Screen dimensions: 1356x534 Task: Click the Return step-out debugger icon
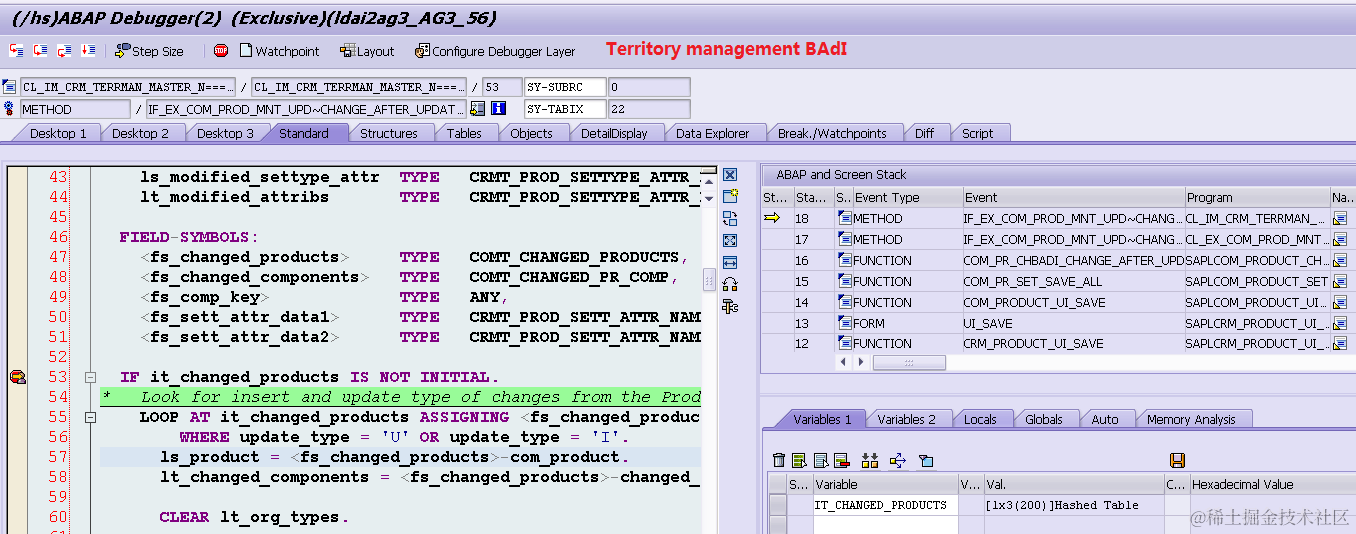65,50
